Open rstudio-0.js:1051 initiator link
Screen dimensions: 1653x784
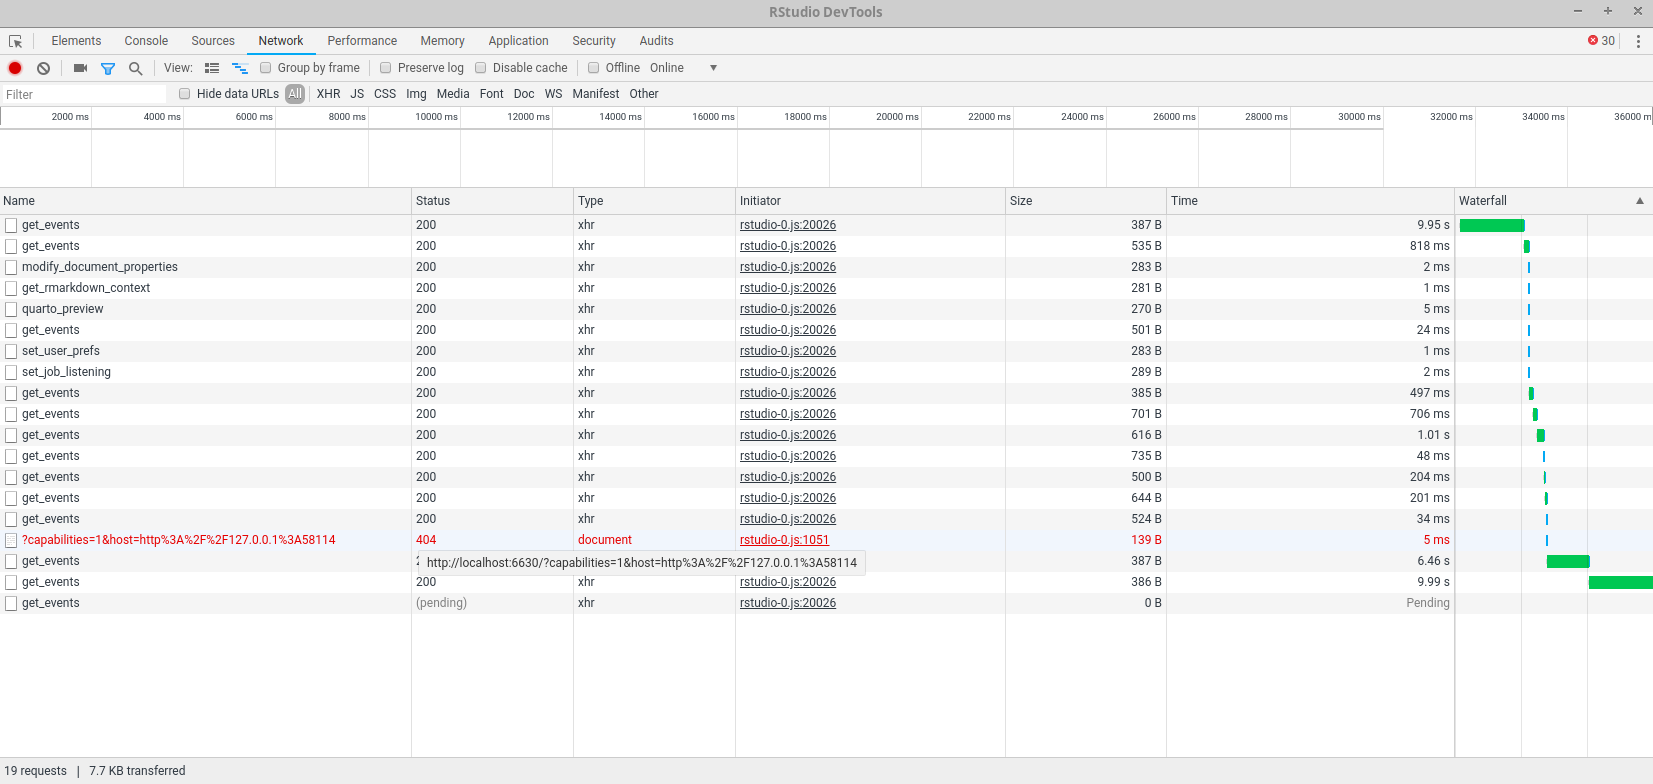coord(784,540)
